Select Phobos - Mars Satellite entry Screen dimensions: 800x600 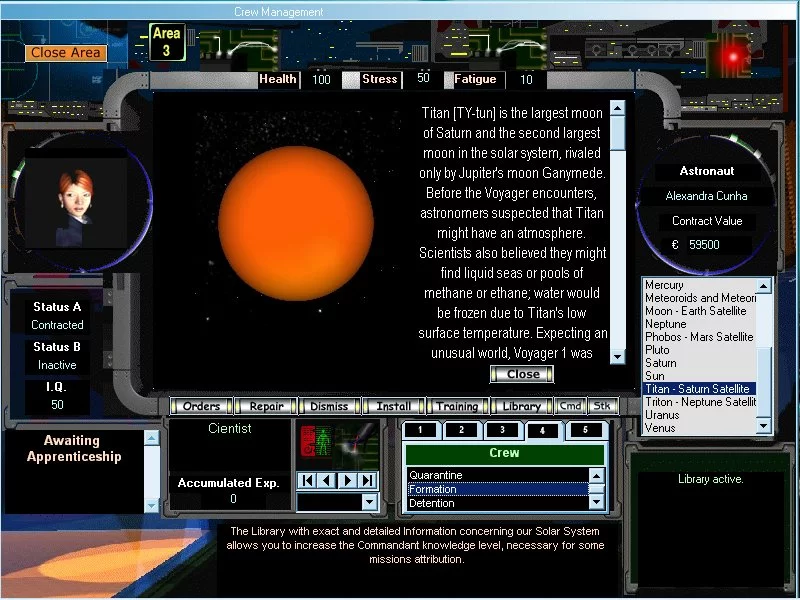[699, 337]
